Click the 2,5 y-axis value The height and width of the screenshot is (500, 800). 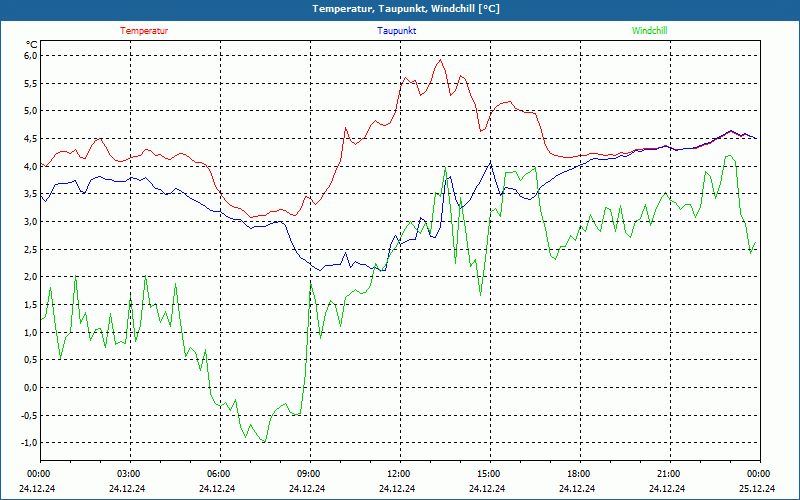click(x=31, y=249)
